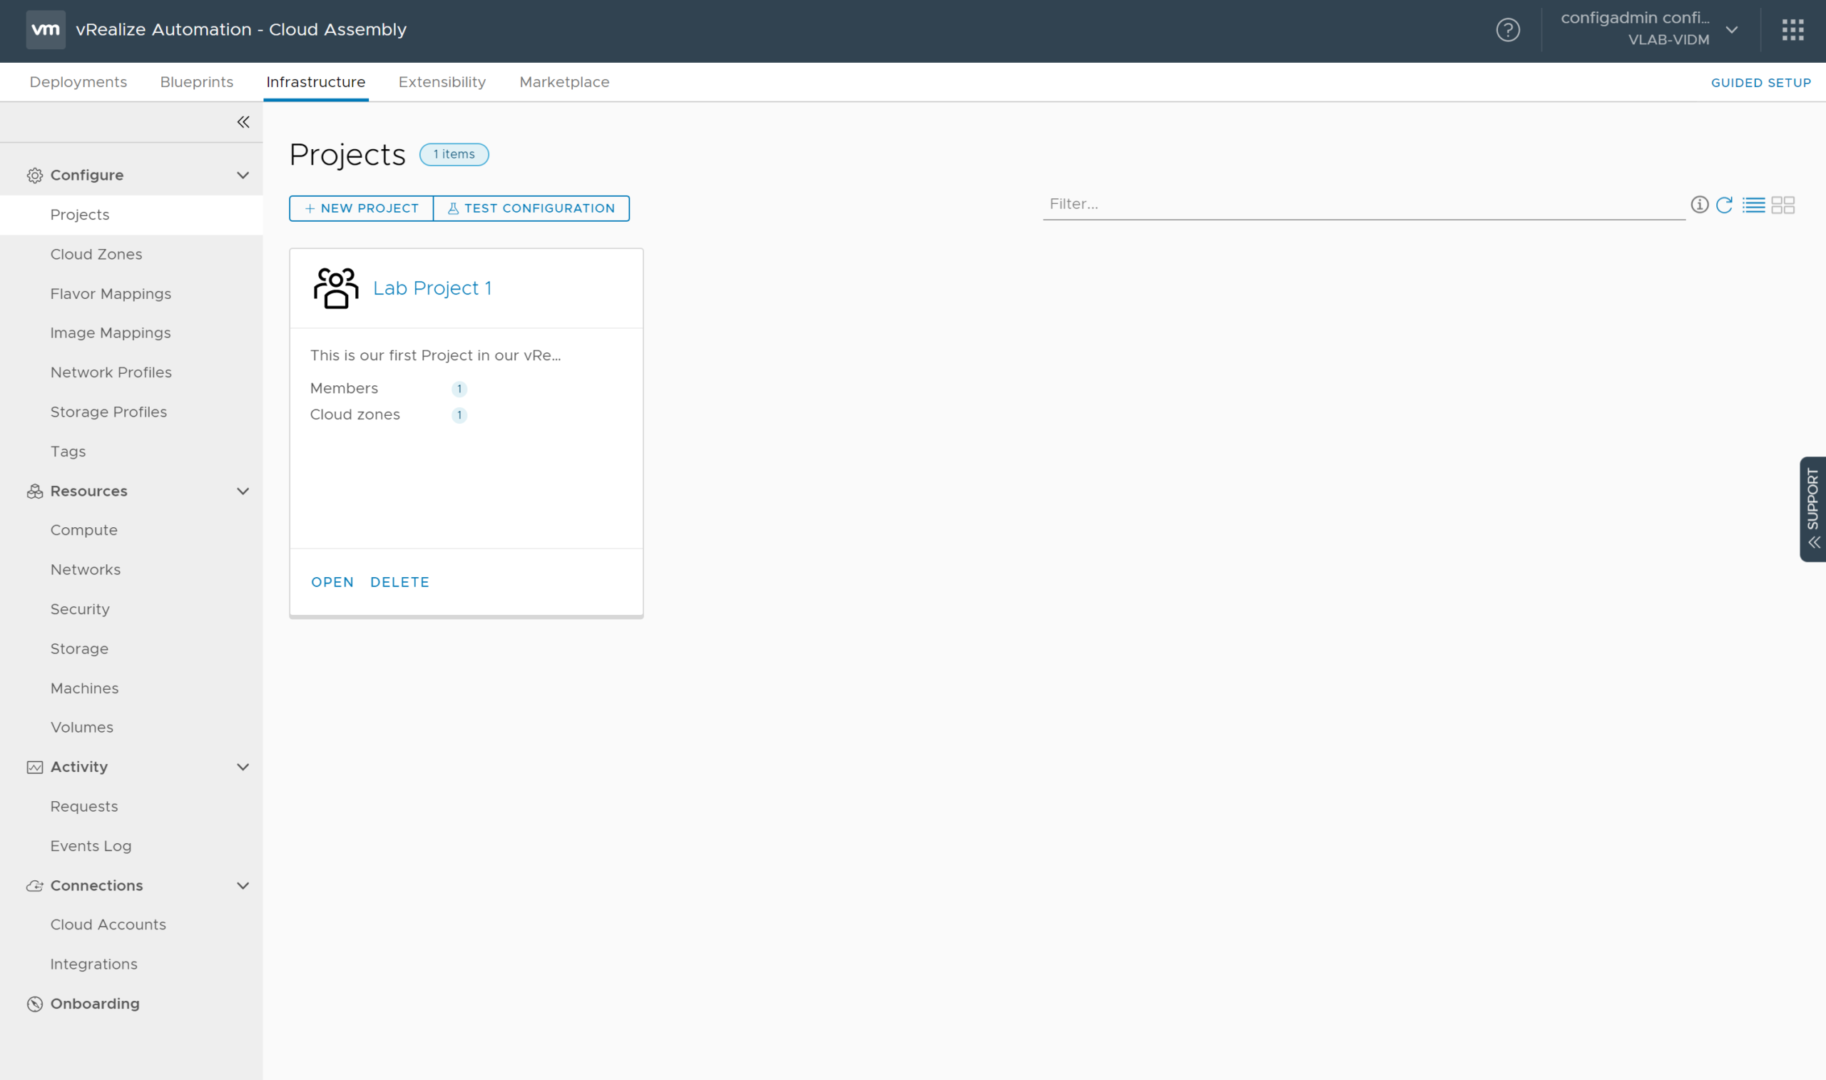Click the NEW PROJECT button
The height and width of the screenshot is (1080, 1826).
pos(361,208)
